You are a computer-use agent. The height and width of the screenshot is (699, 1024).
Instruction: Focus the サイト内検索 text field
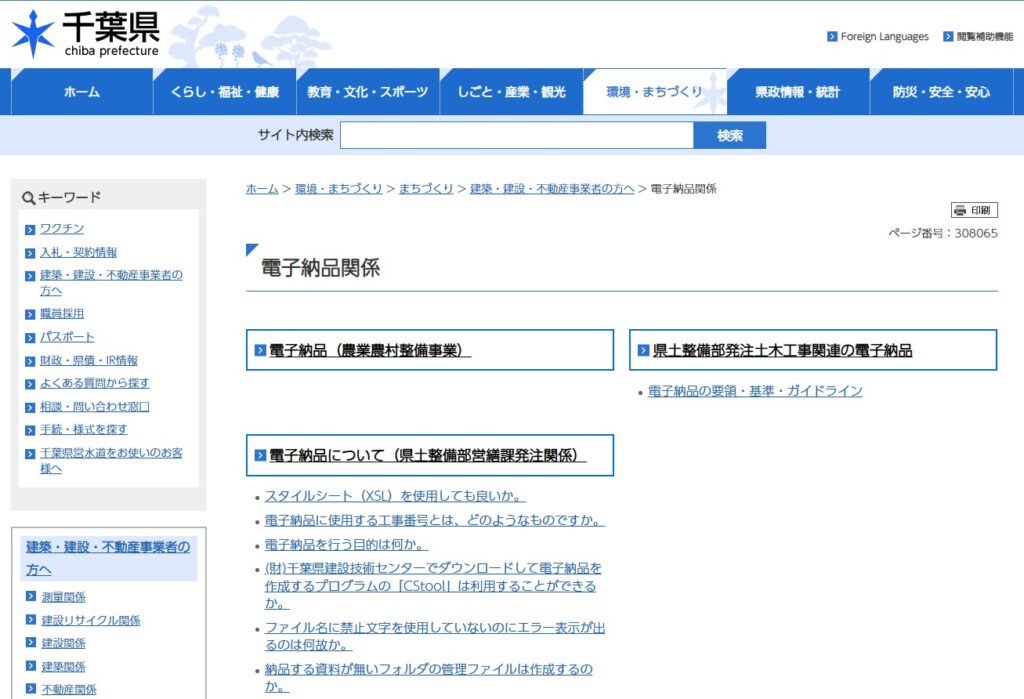[516, 135]
